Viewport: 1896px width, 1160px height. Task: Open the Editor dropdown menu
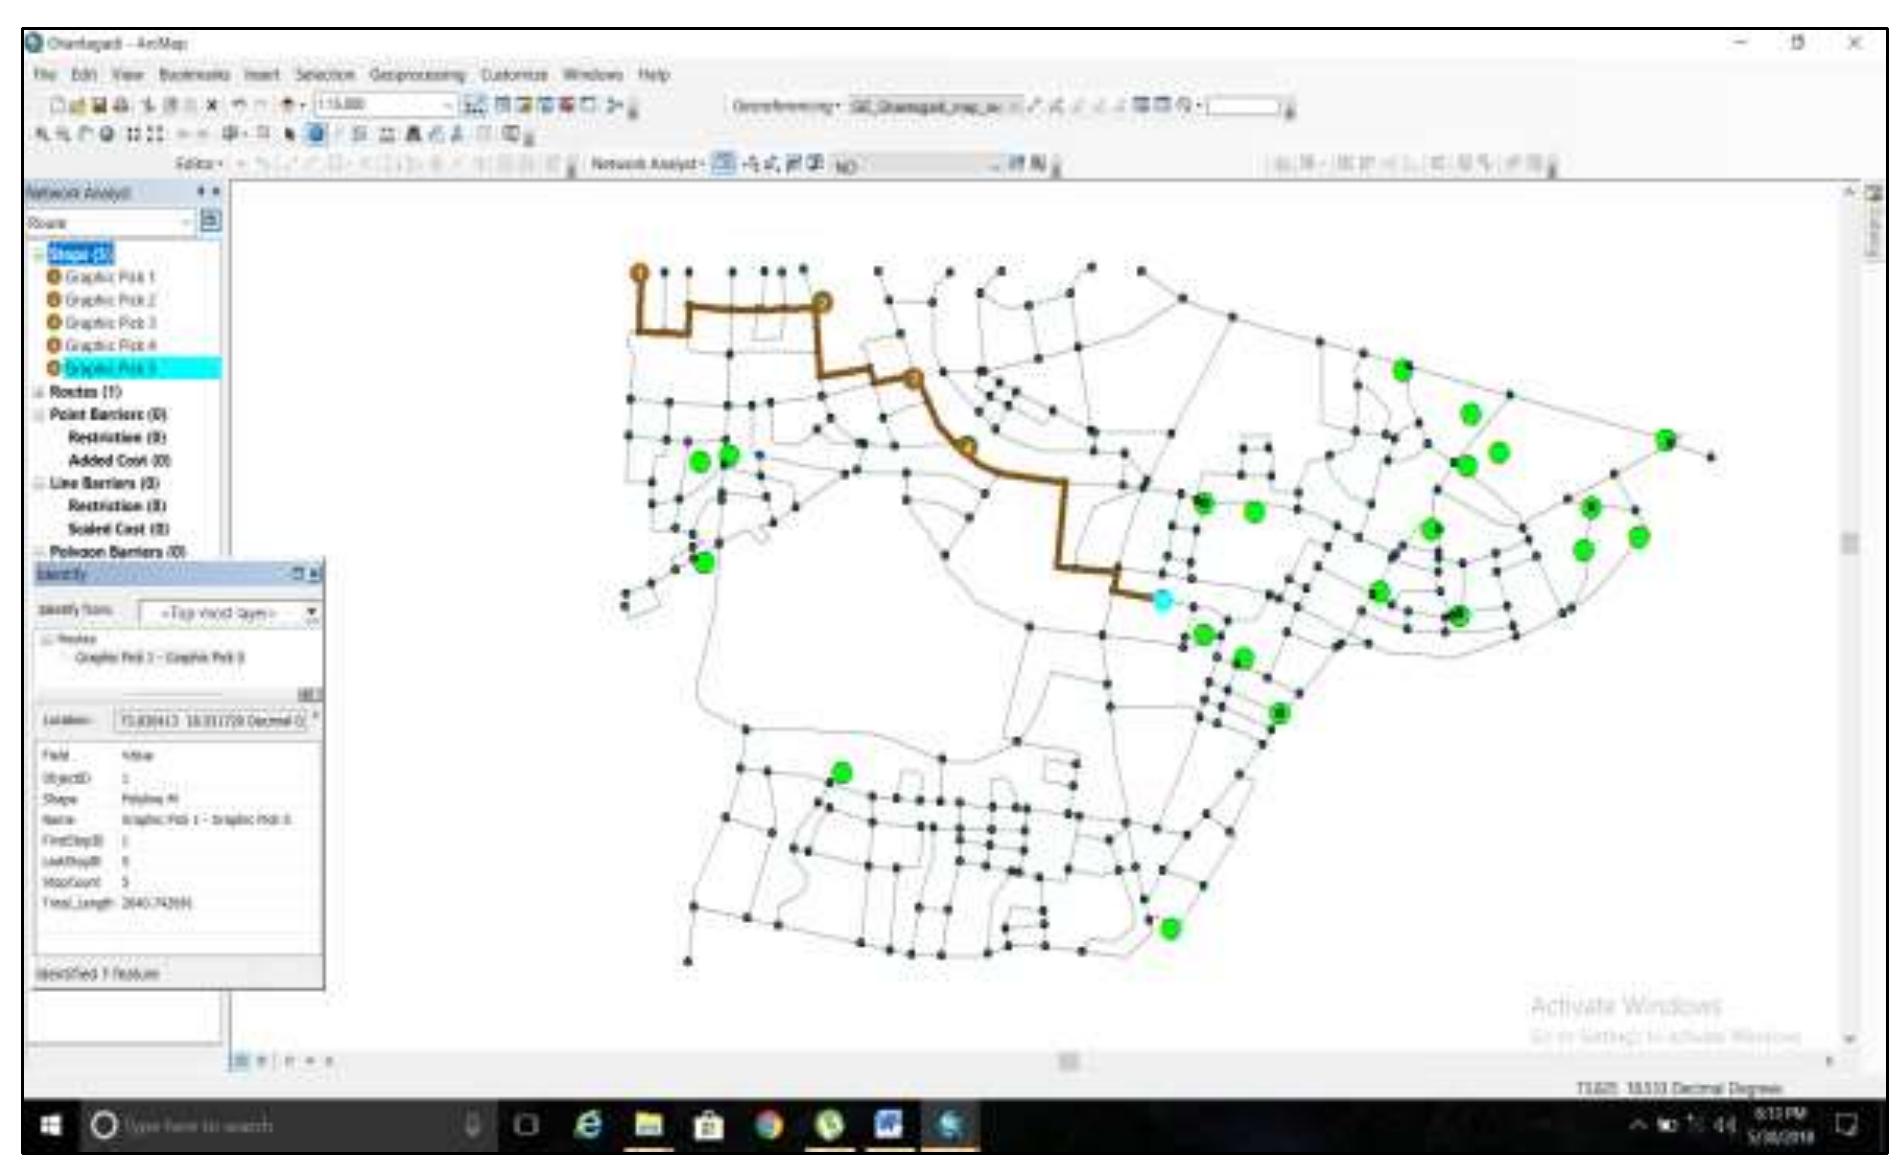(200, 163)
